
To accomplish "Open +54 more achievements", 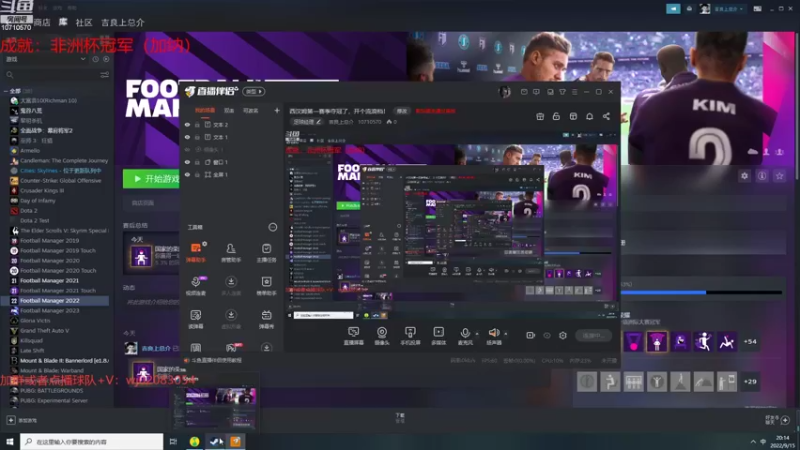I will click(x=750, y=341).
